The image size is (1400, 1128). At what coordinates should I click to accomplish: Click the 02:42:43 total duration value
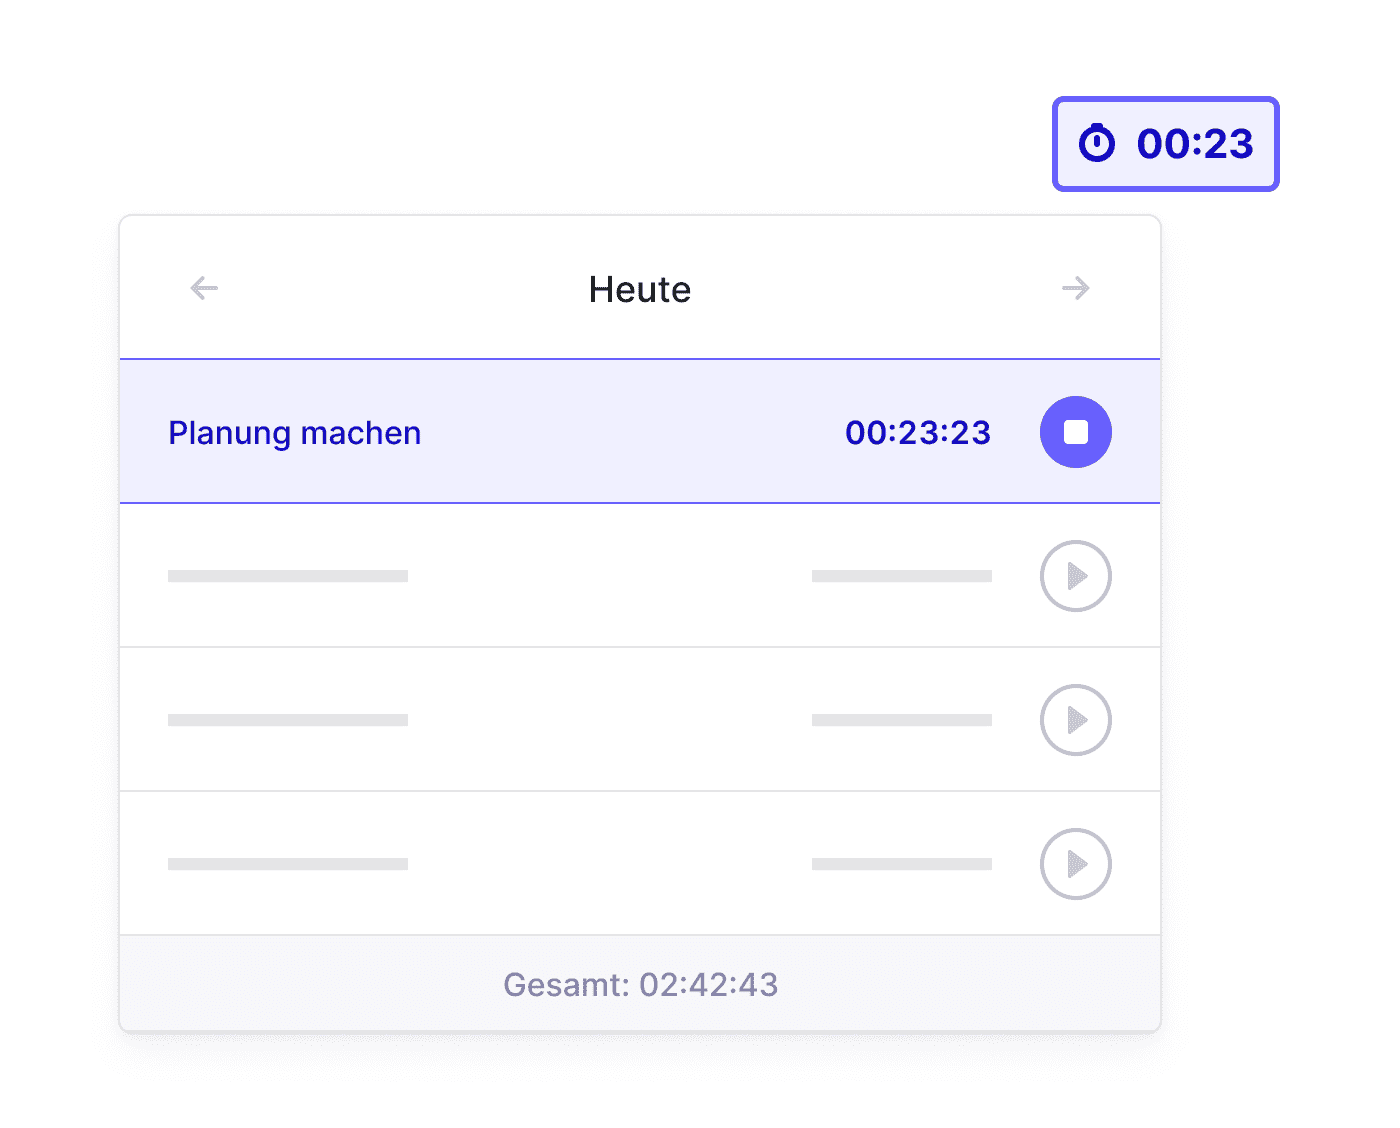pos(709,985)
